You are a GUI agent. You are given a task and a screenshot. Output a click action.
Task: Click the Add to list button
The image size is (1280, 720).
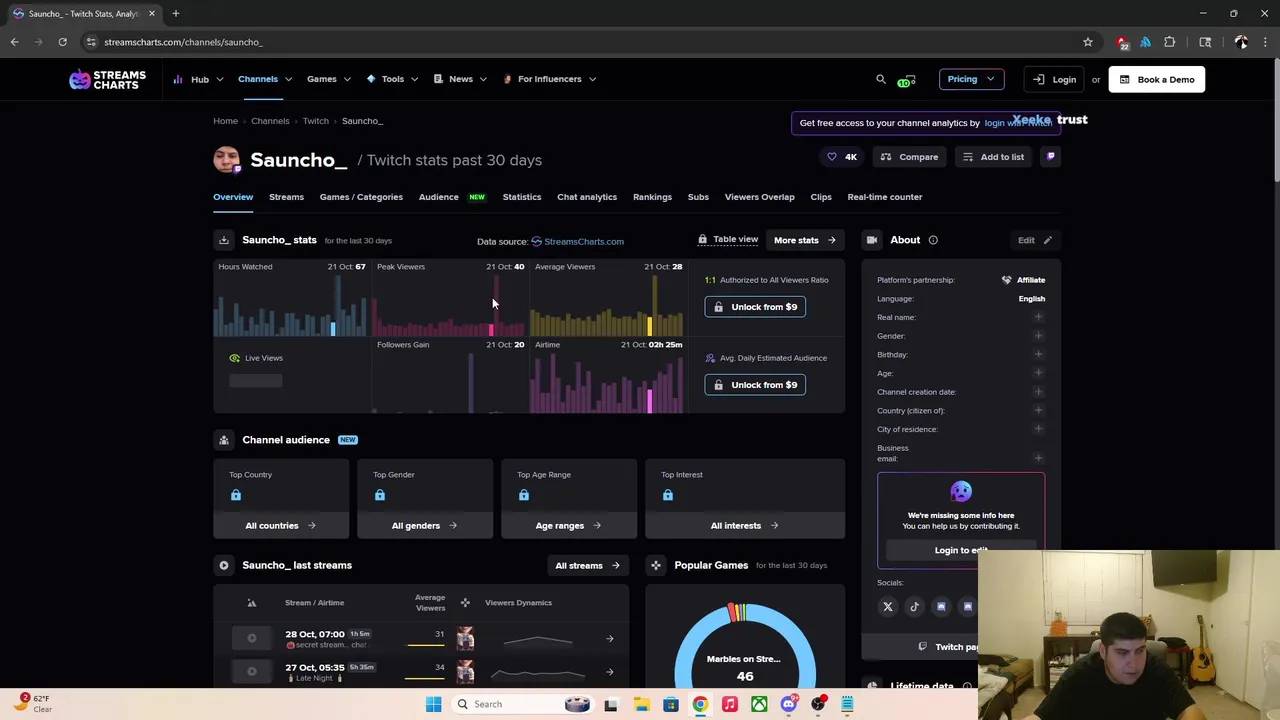click(994, 157)
